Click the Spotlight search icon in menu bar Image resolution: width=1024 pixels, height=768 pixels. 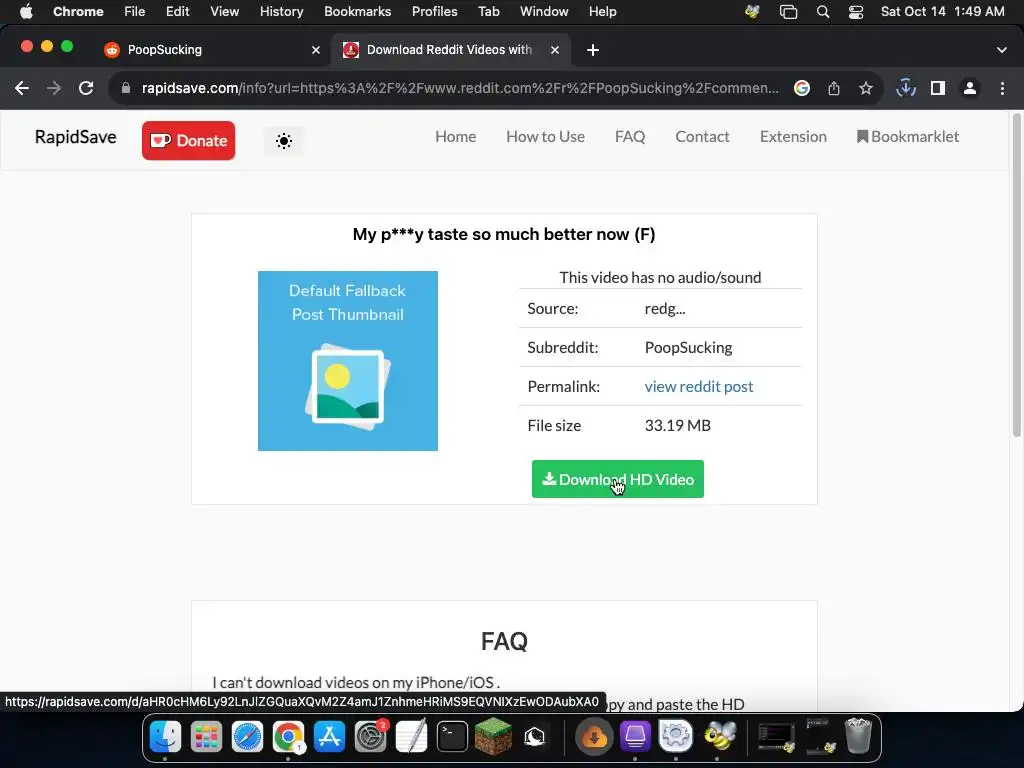[x=823, y=12]
